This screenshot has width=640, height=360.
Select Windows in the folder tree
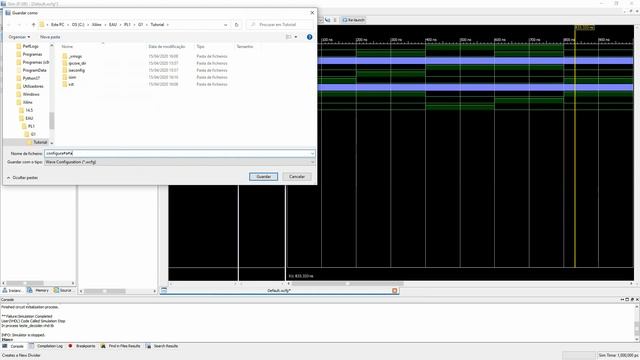tap(31, 94)
